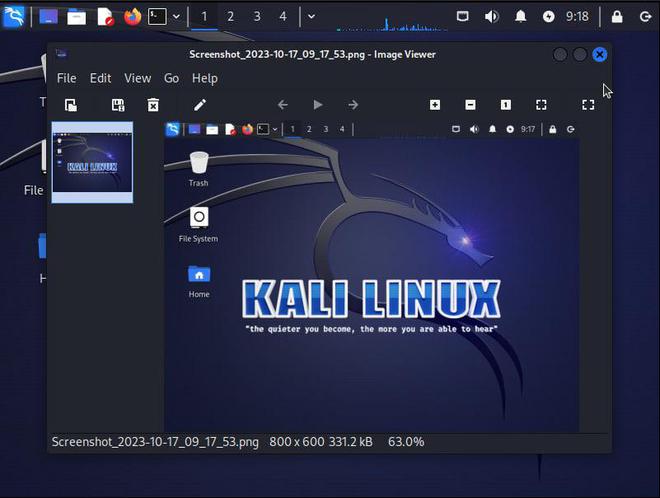Click the 9:18 clock
This screenshot has height=498, width=660.
tap(577, 16)
